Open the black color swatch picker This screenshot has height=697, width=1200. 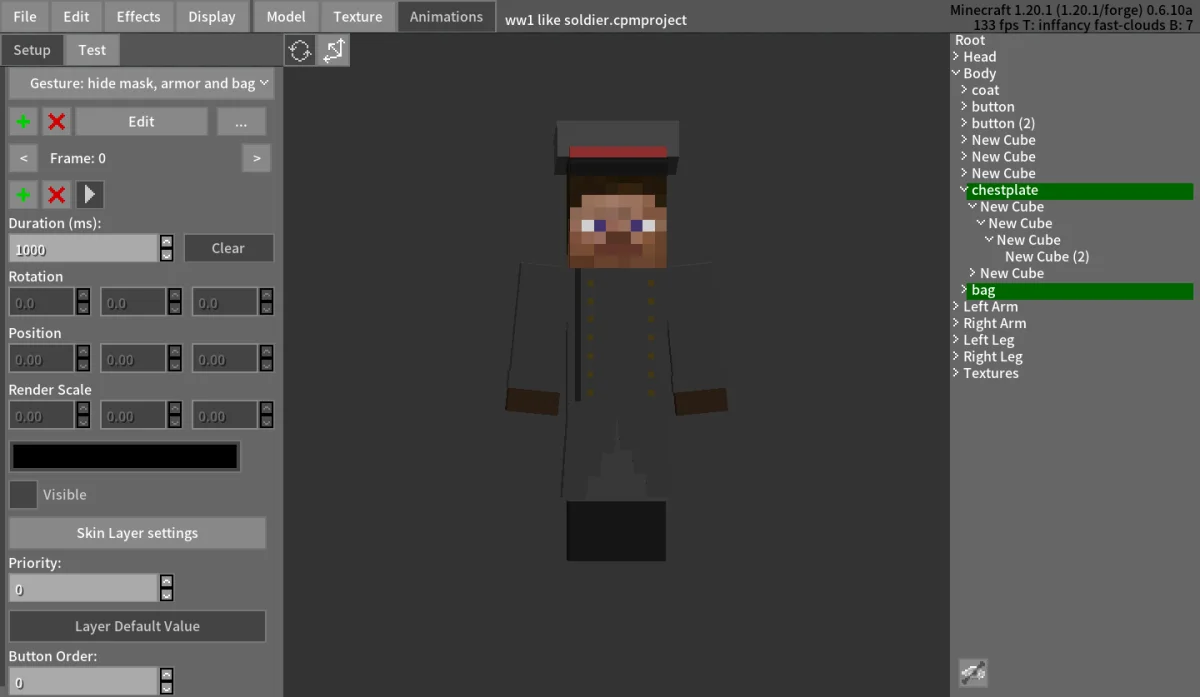[x=125, y=457]
